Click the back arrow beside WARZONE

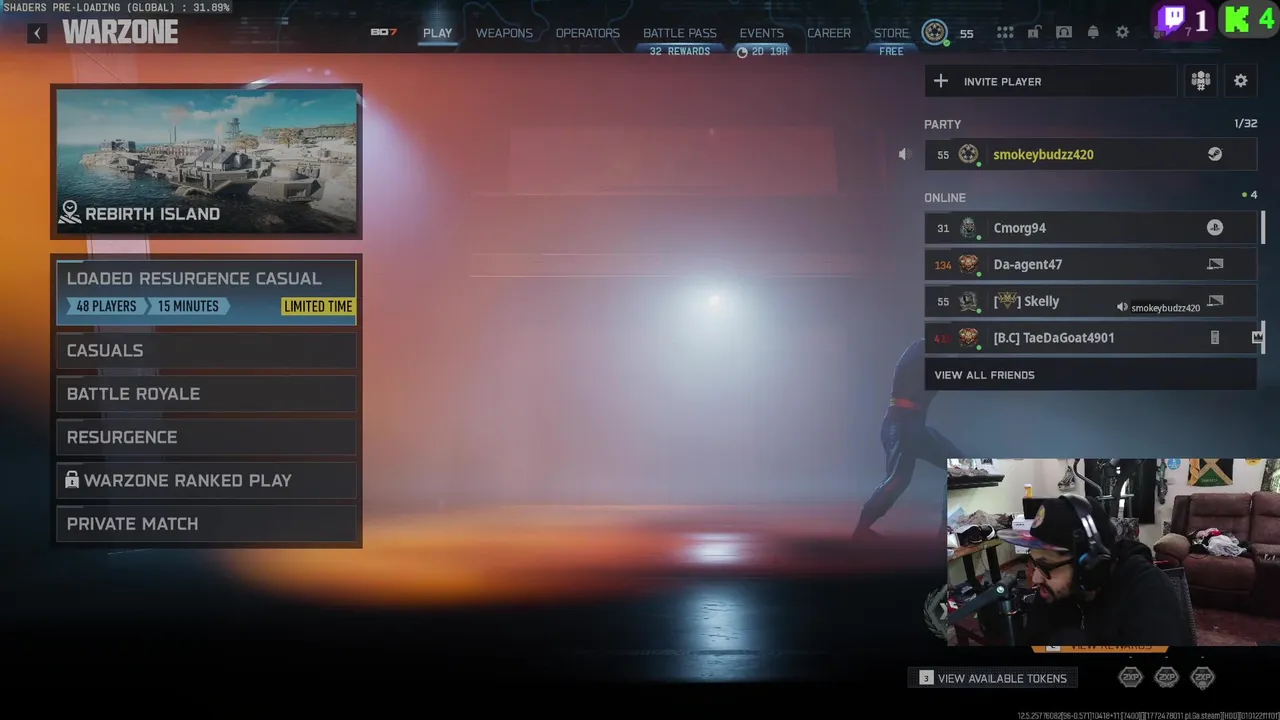(x=37, y=33)
